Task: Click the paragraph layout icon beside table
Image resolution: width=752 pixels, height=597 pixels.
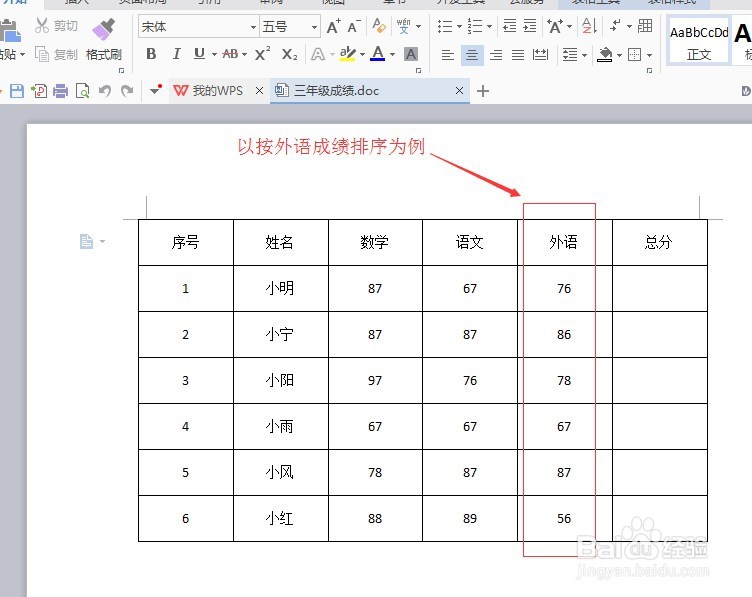Action: click(x=86, y=241)
